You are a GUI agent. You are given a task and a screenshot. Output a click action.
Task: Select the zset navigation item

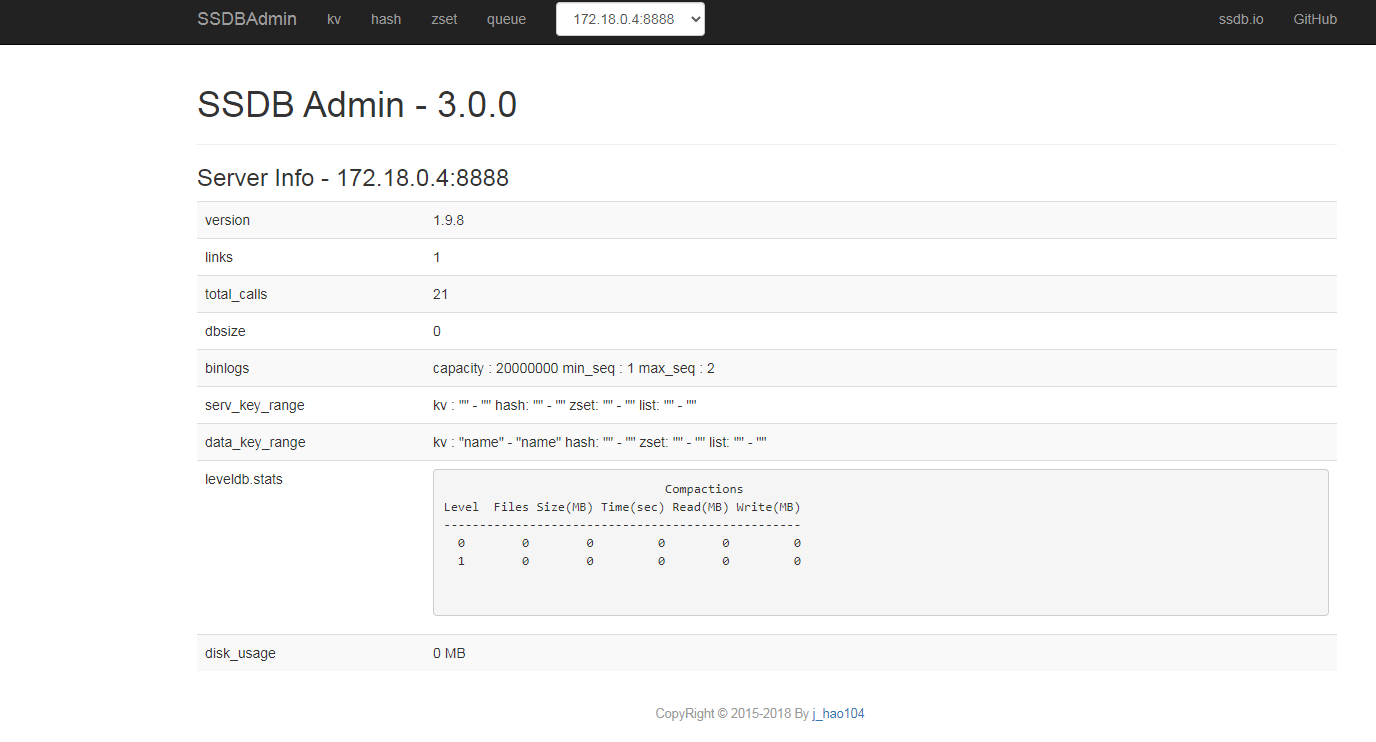(444, 19)
